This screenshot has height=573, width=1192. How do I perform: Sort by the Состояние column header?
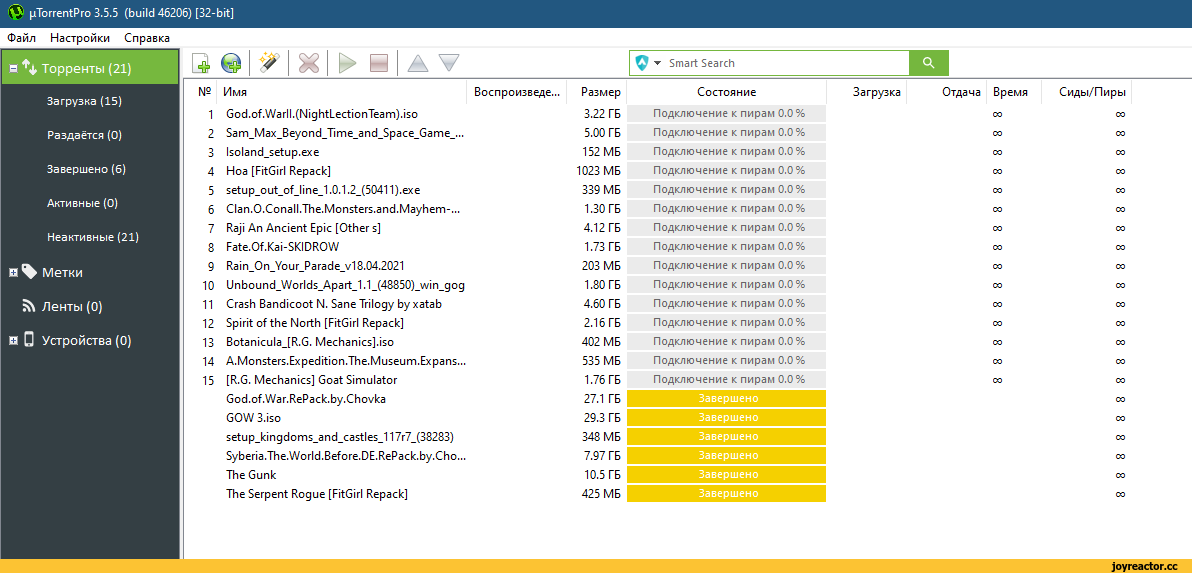tap(726, 92)
